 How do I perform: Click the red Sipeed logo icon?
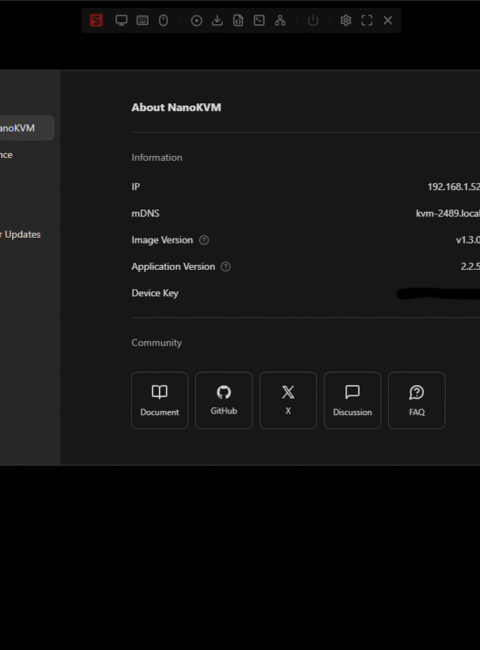[x=96, y=20]
